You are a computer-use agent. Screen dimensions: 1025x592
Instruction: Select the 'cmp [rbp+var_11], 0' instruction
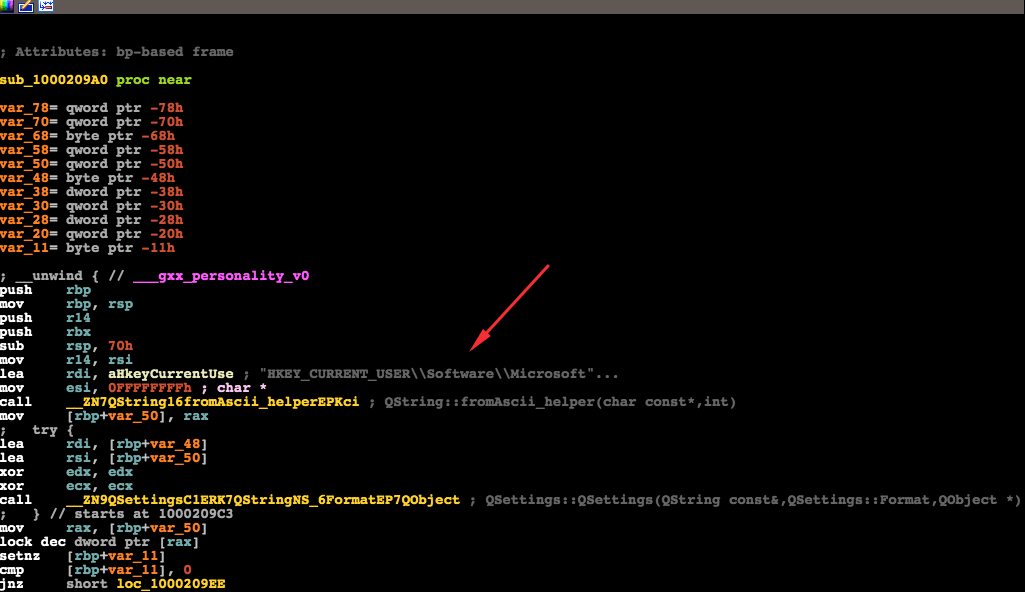tap(96, 570)
